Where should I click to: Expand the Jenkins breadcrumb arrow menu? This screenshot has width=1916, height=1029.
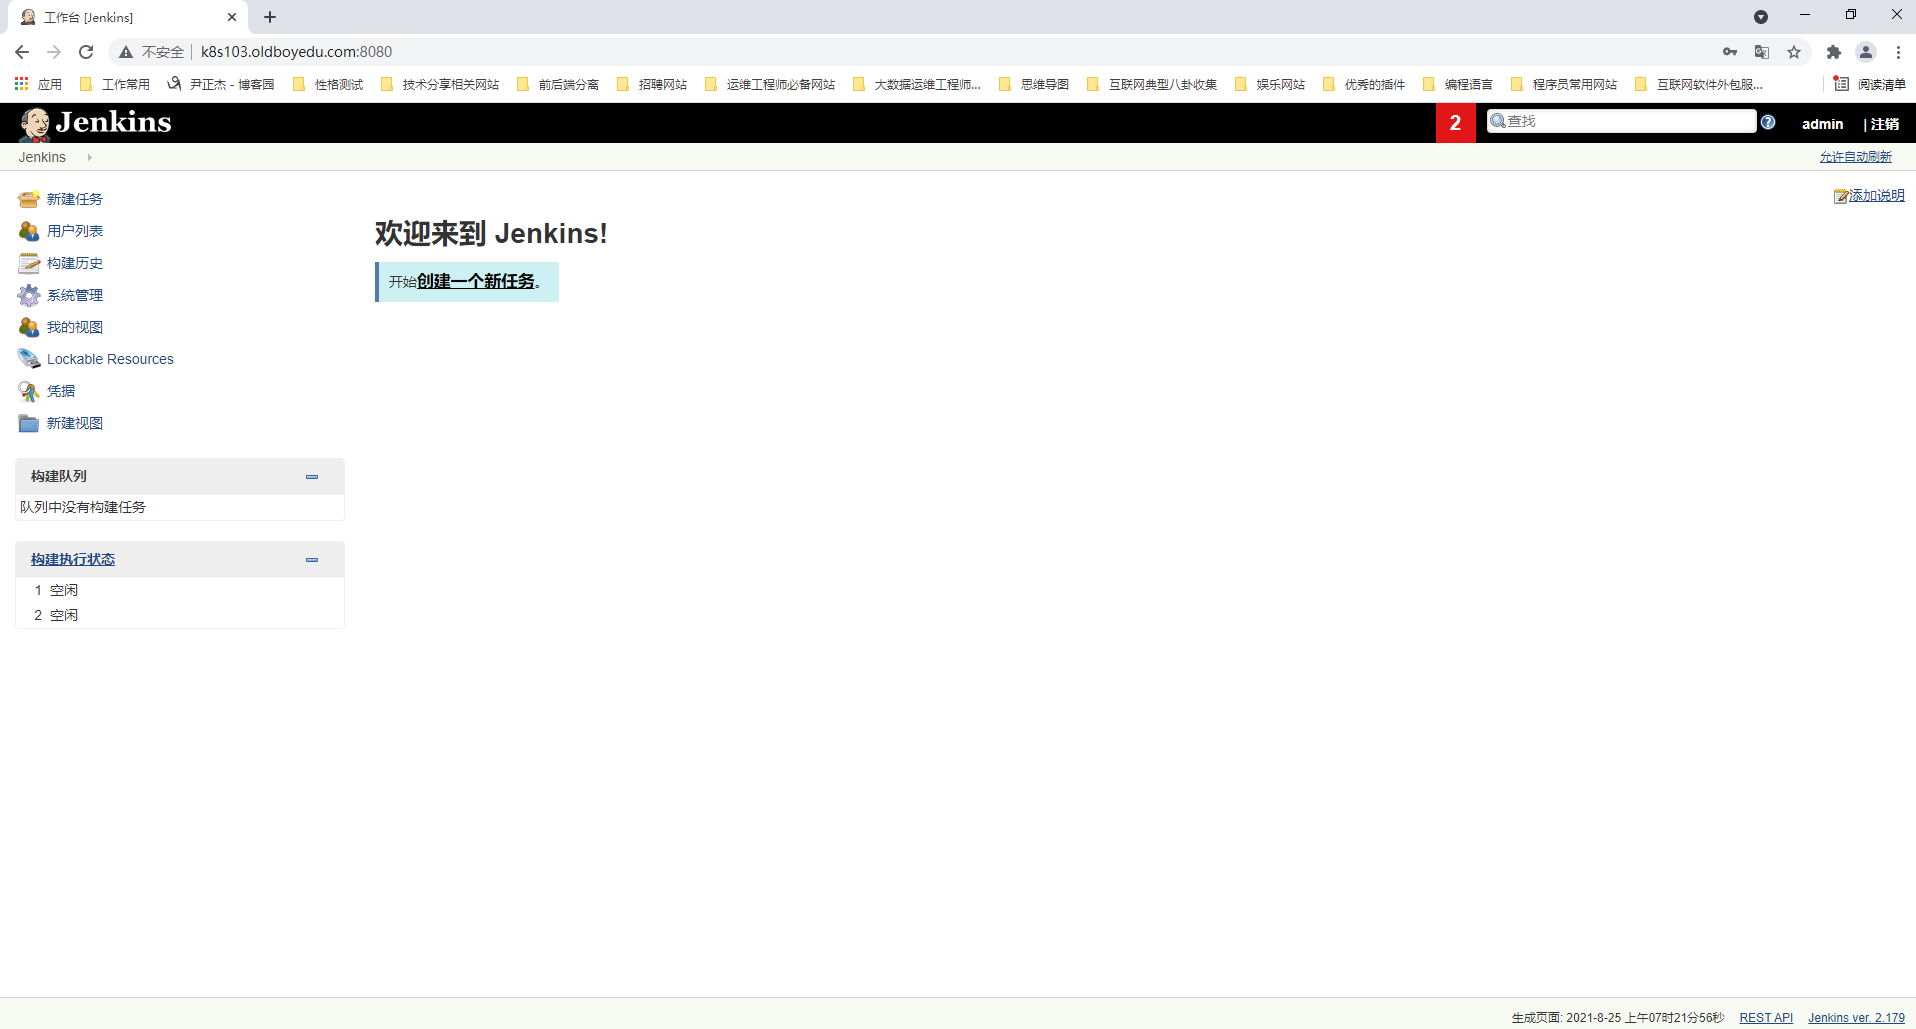pyautogui.click(x=89, y=157)
